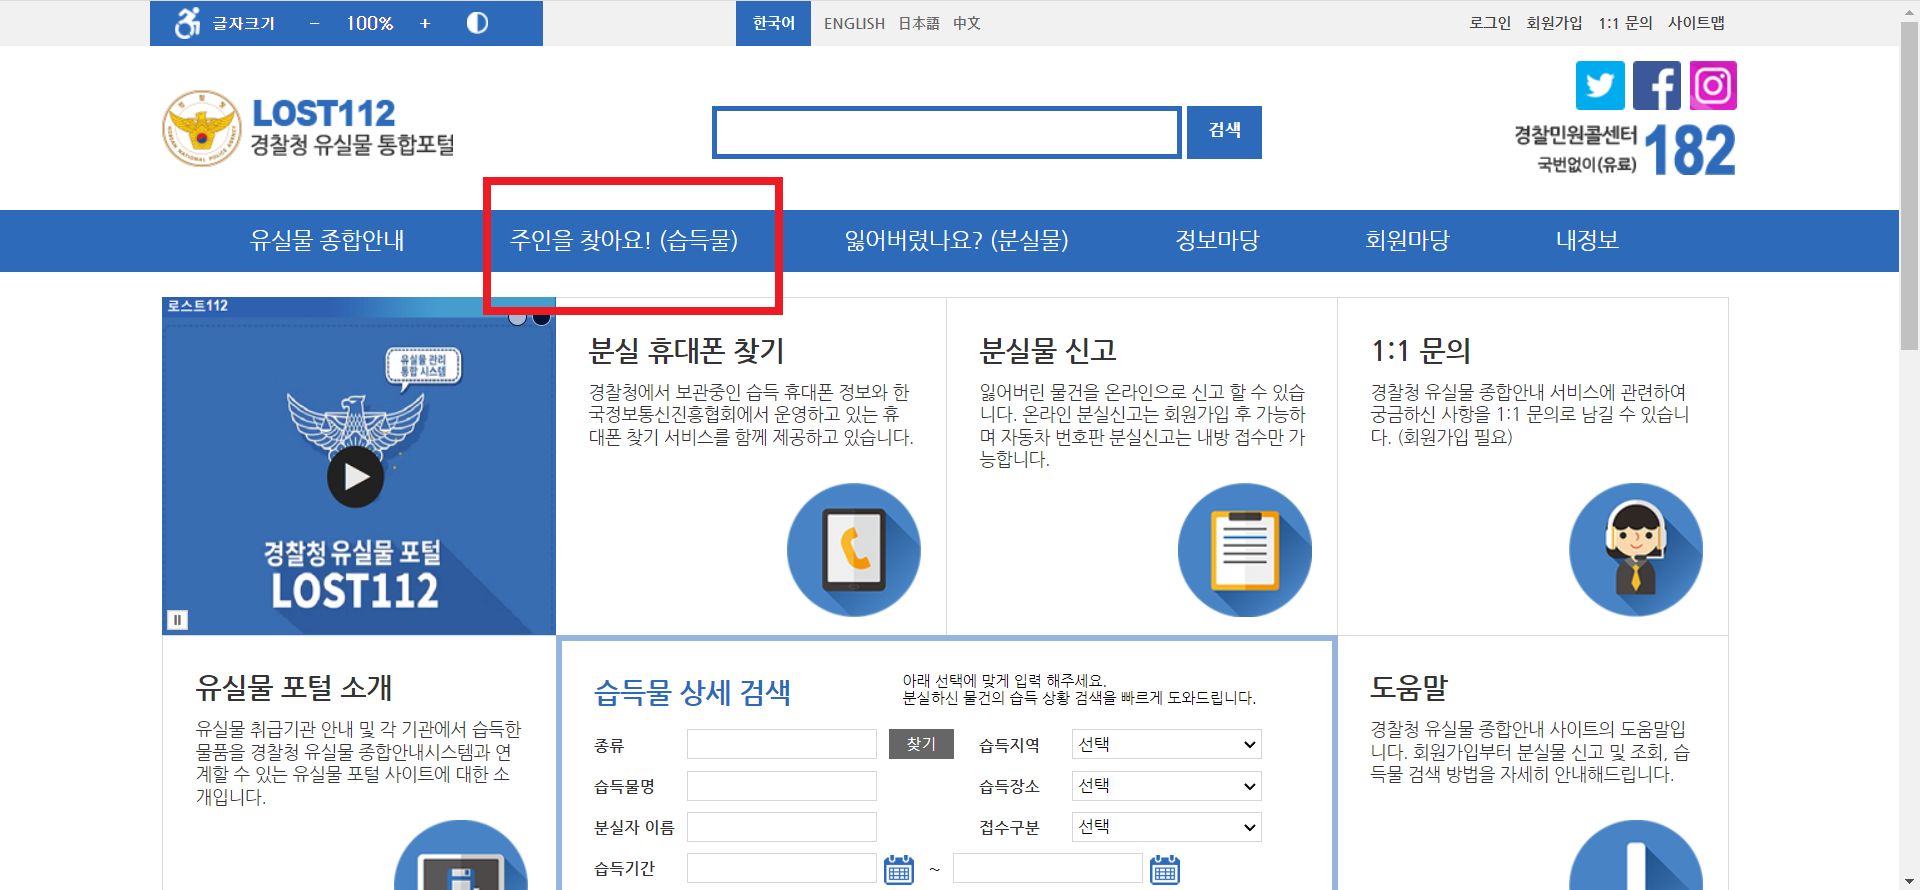Click the 182 call center number
This screenshot has width=1920, height=890.
[1690, 150]
